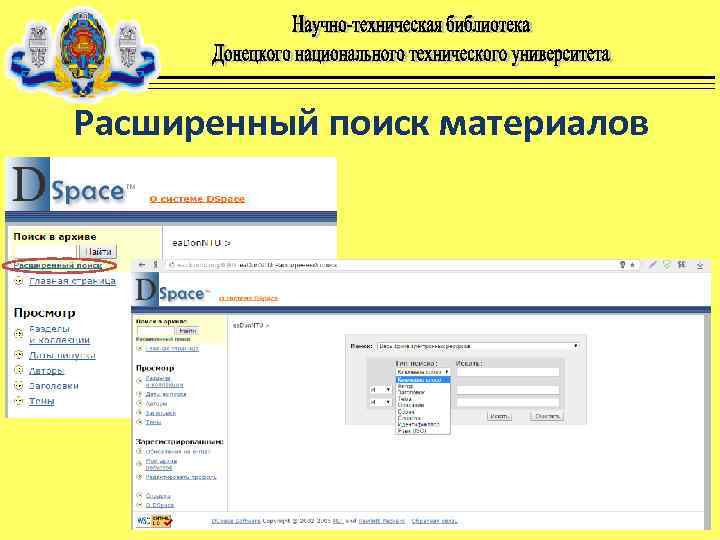Image resolution: width=720 pixels, height=540 pixels.
Task: Open 'Разделы и коллекции' in front window sidebar
Action: (164, 382)
